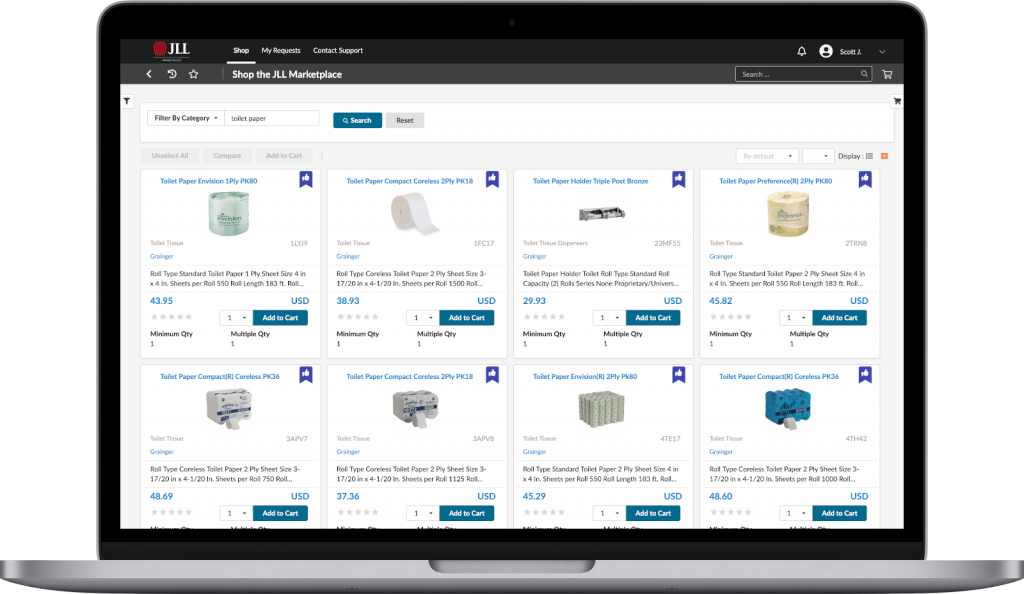Go back with the left arrow
The height and width of the screenshot is (594, 1024).
(x=149, y=74)
